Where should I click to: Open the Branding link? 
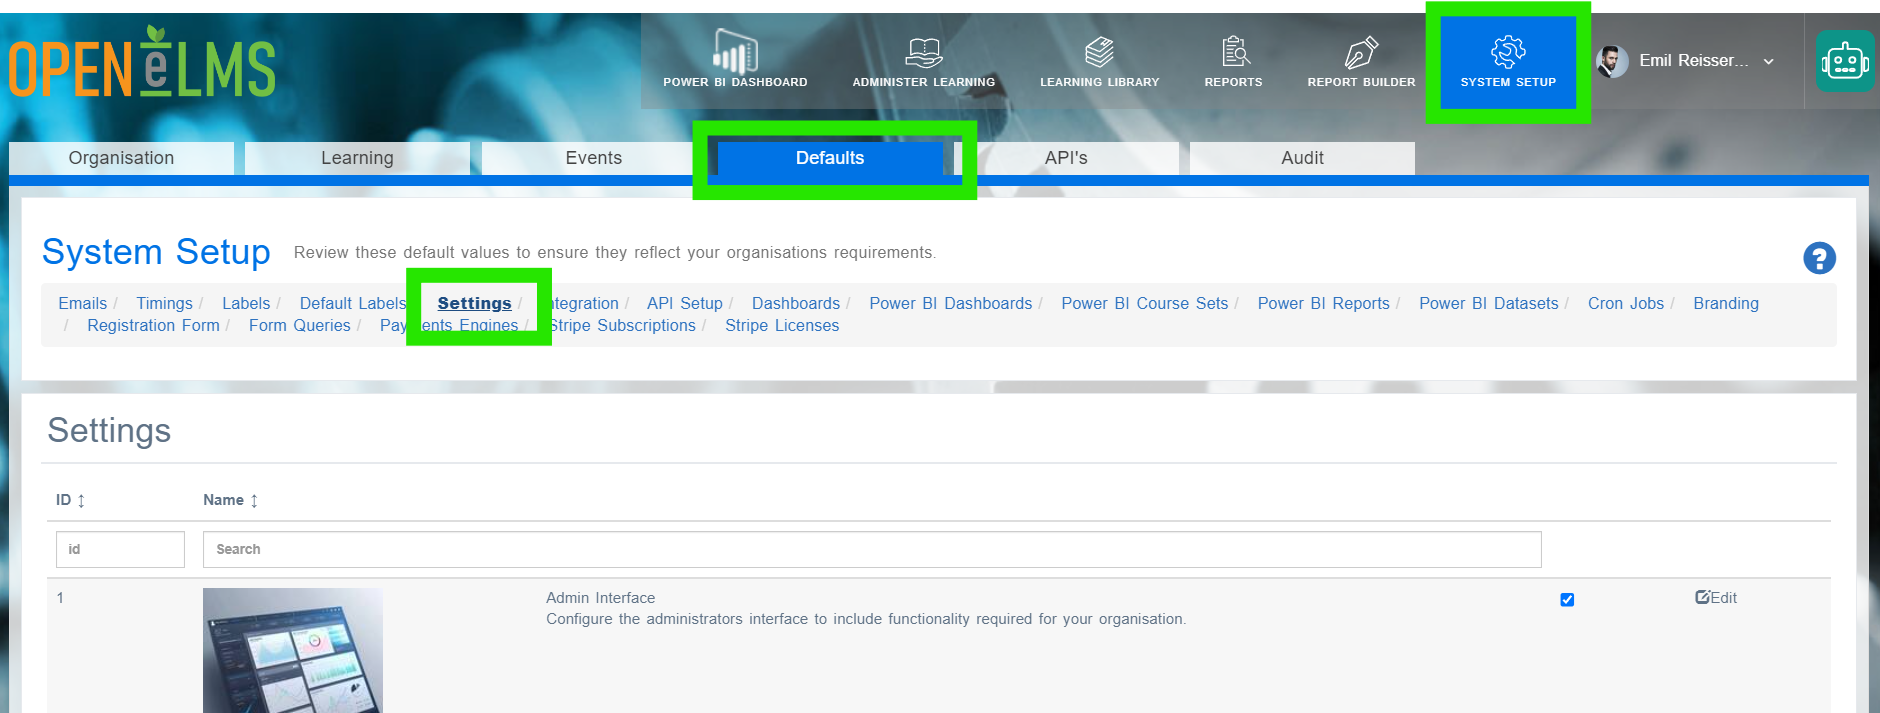pyautogui.click(x=1726, y=303)
